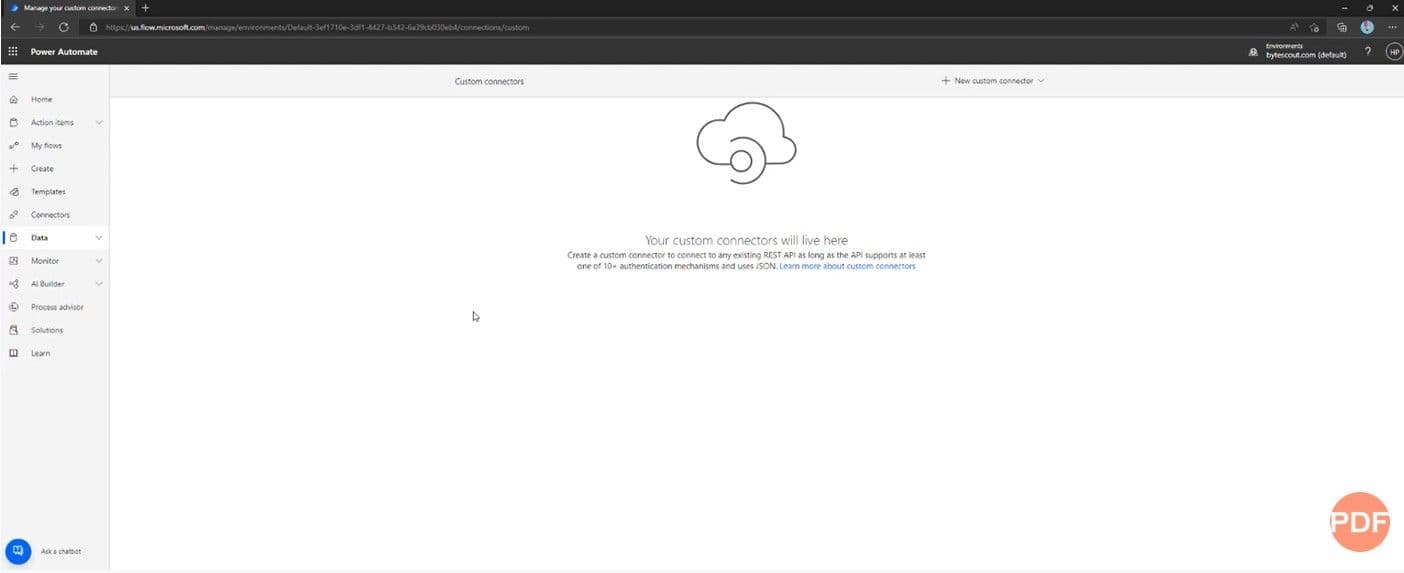Image resolution: width=1404 pixels, height=573 pixels.
Task: Expand the Monitor menu chevron
Action: [x=98, y=261]
